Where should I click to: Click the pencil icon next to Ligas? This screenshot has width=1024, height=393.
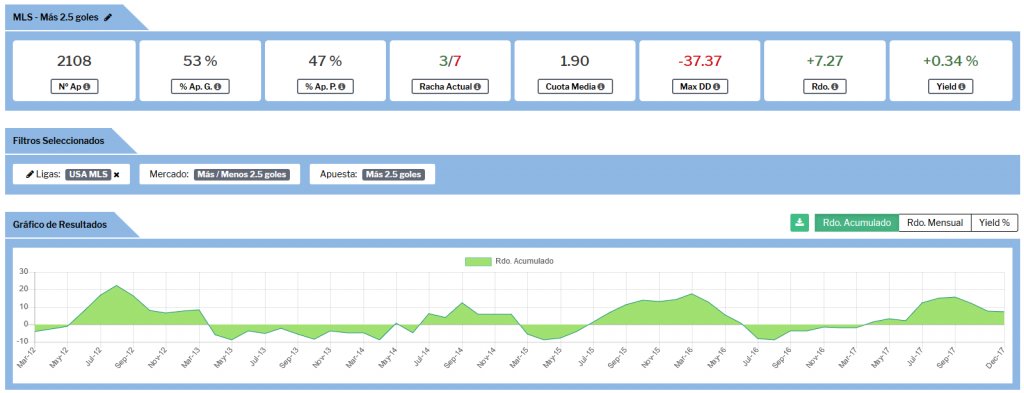[x=29, y=175]
